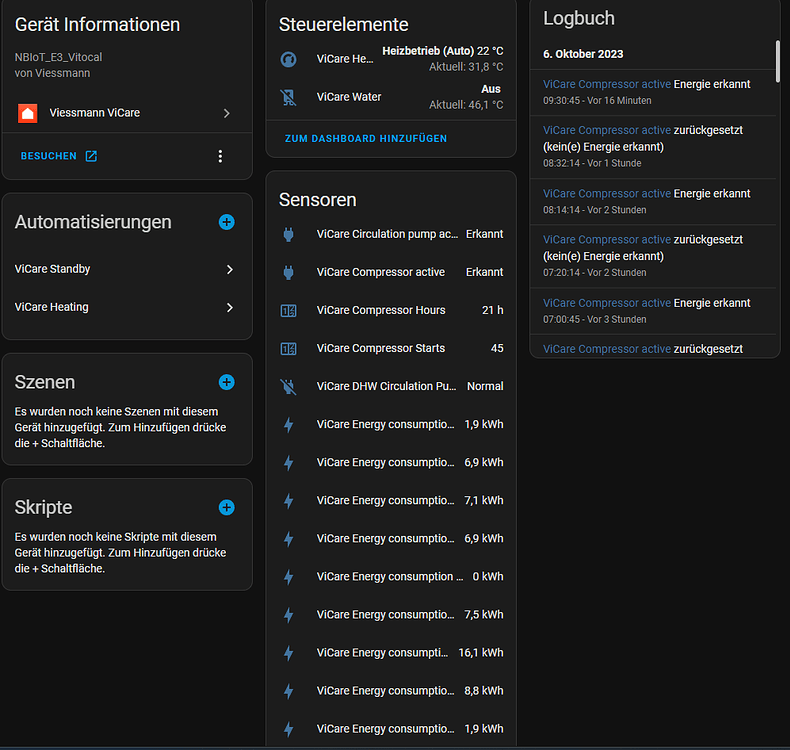Open the ViCare Standby automation chevron

(x=229, y=269)
